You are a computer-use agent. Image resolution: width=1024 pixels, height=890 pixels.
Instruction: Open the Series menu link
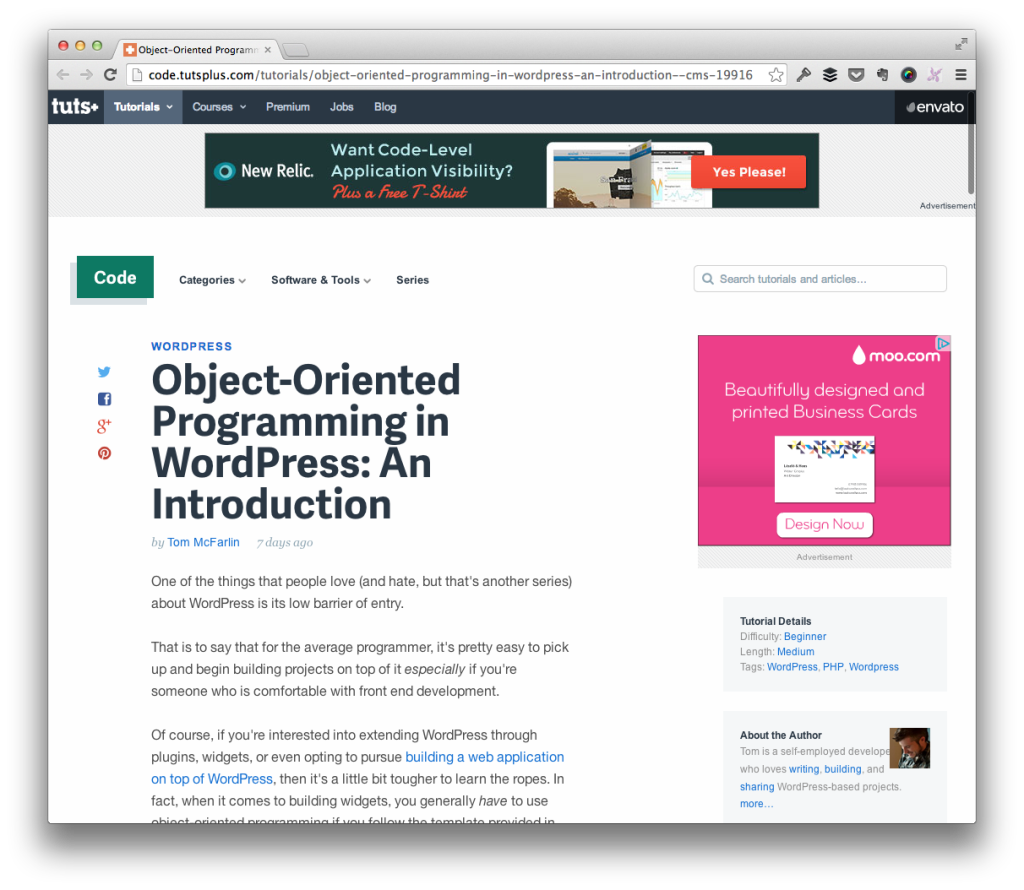412,280
